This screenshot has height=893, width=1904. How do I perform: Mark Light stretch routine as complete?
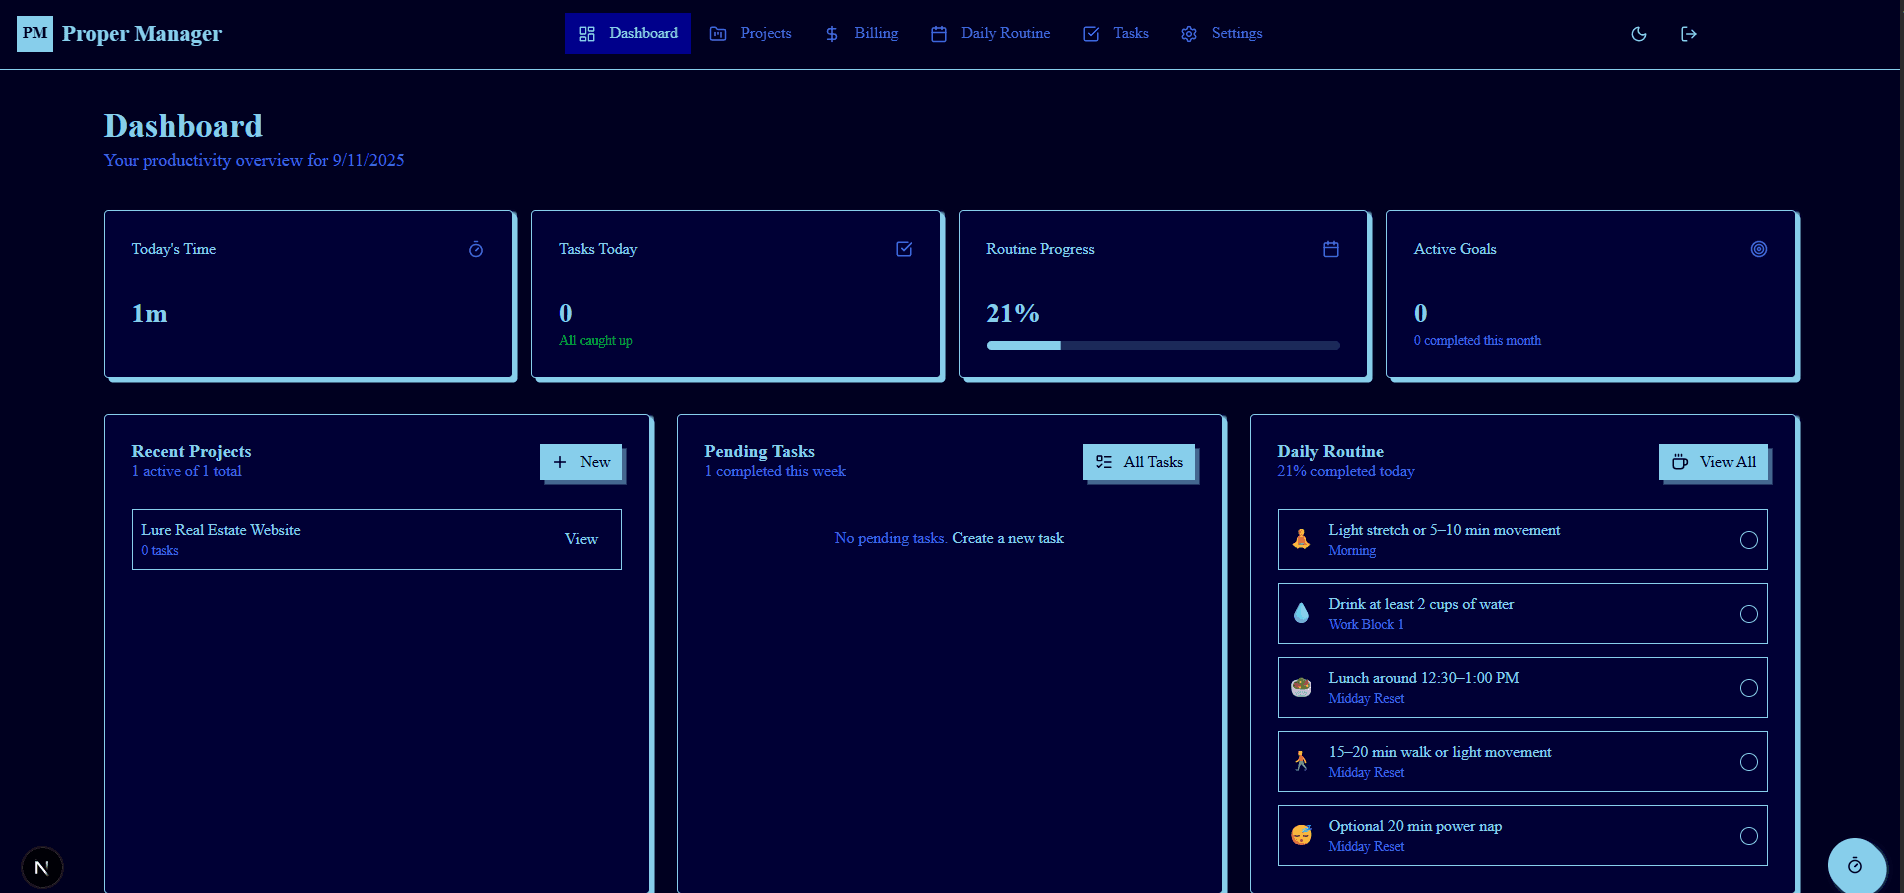click(x=1748, y=540)
